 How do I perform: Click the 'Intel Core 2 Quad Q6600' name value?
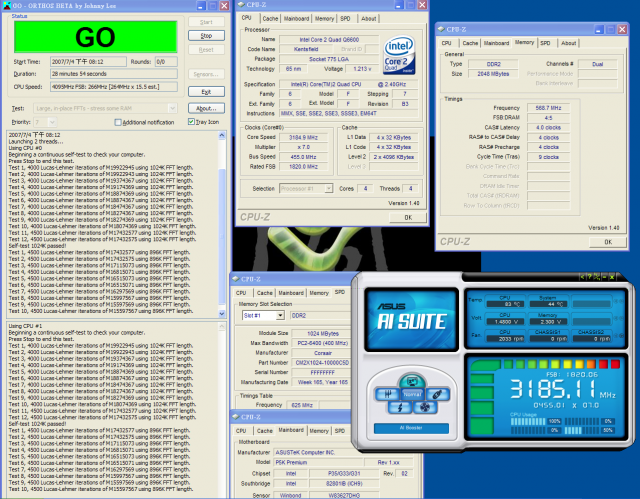[x=329, y=40]
